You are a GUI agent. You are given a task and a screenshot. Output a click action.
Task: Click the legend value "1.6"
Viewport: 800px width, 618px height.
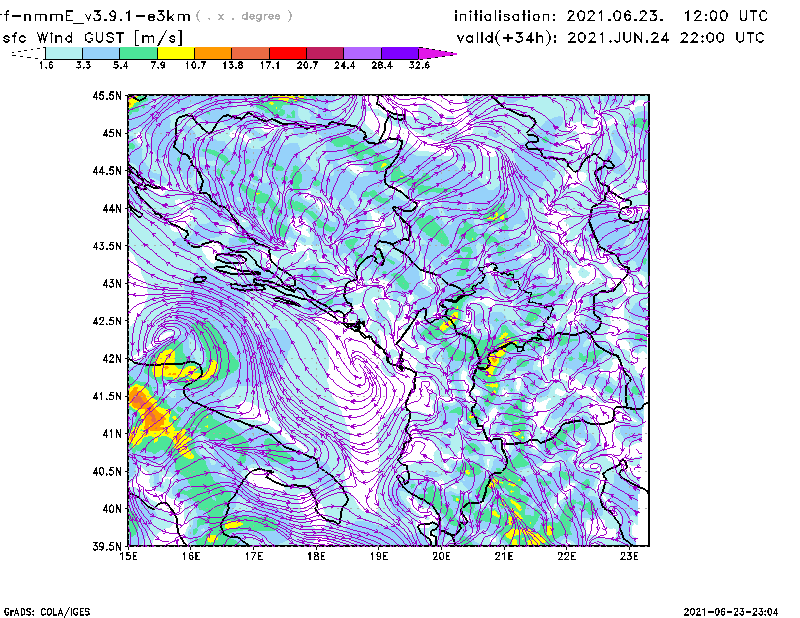click(46, 65)
